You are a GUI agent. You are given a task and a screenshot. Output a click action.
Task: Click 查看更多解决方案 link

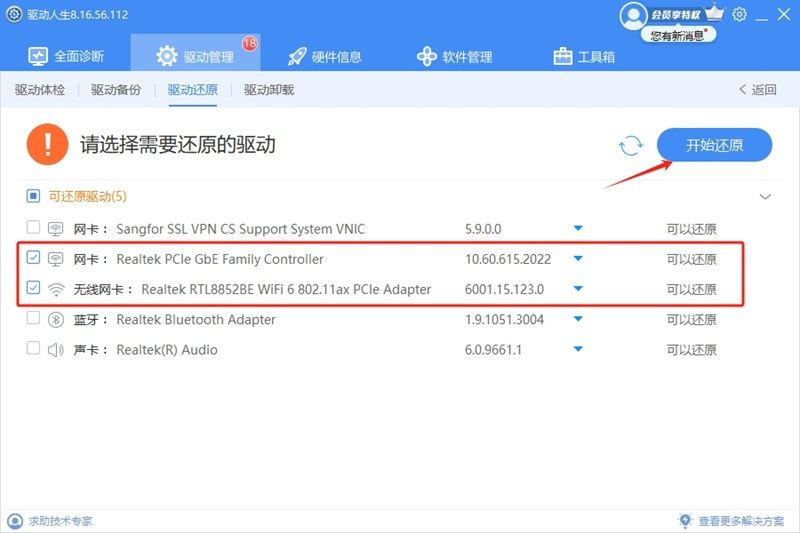(741, 521)
